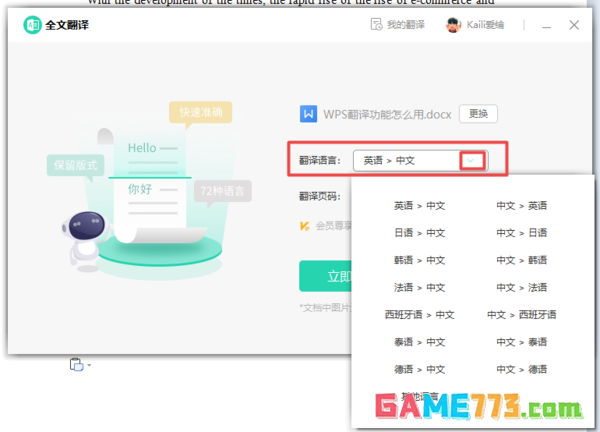
Task: Click the WPS翻译功能怎么用.docx file name
Action: (387, 114)
